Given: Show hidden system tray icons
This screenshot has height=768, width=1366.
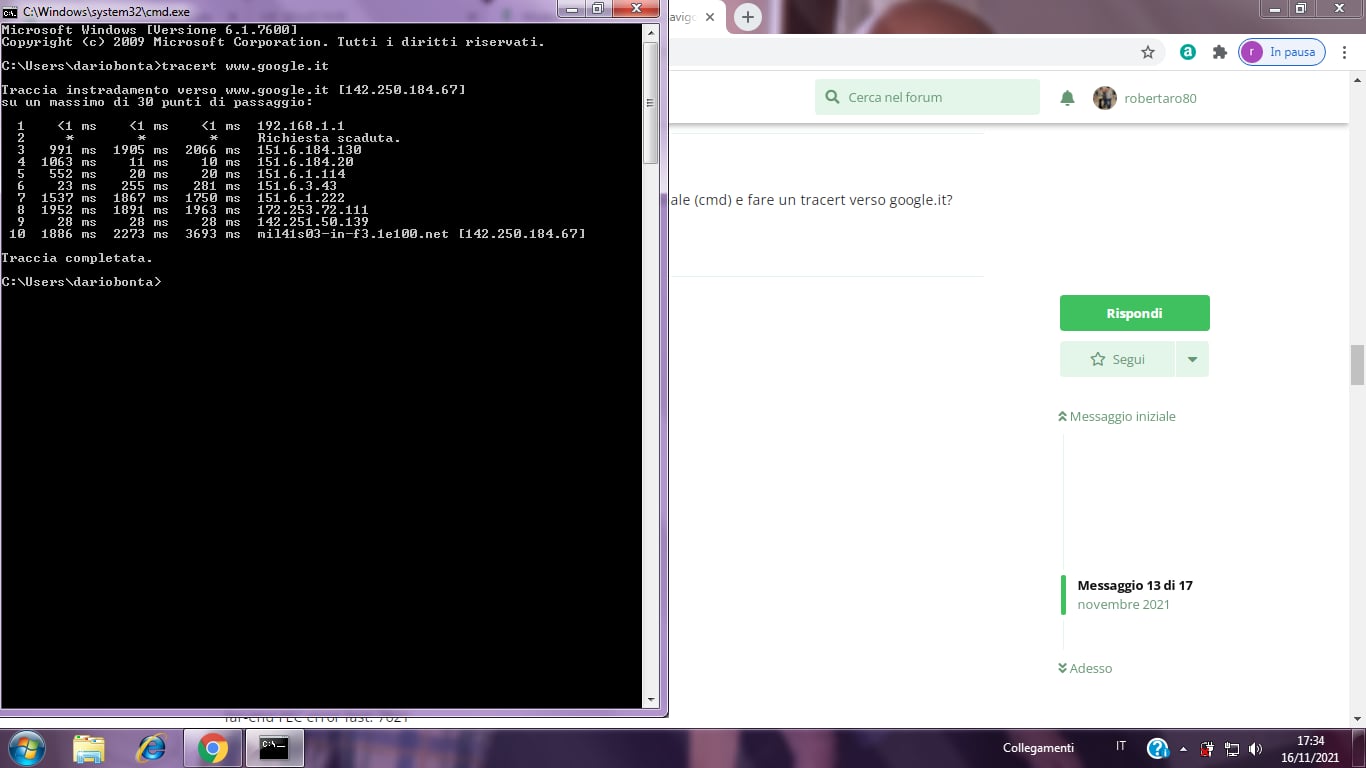Looking at the screenshot, I should [x=1184, y=749].
